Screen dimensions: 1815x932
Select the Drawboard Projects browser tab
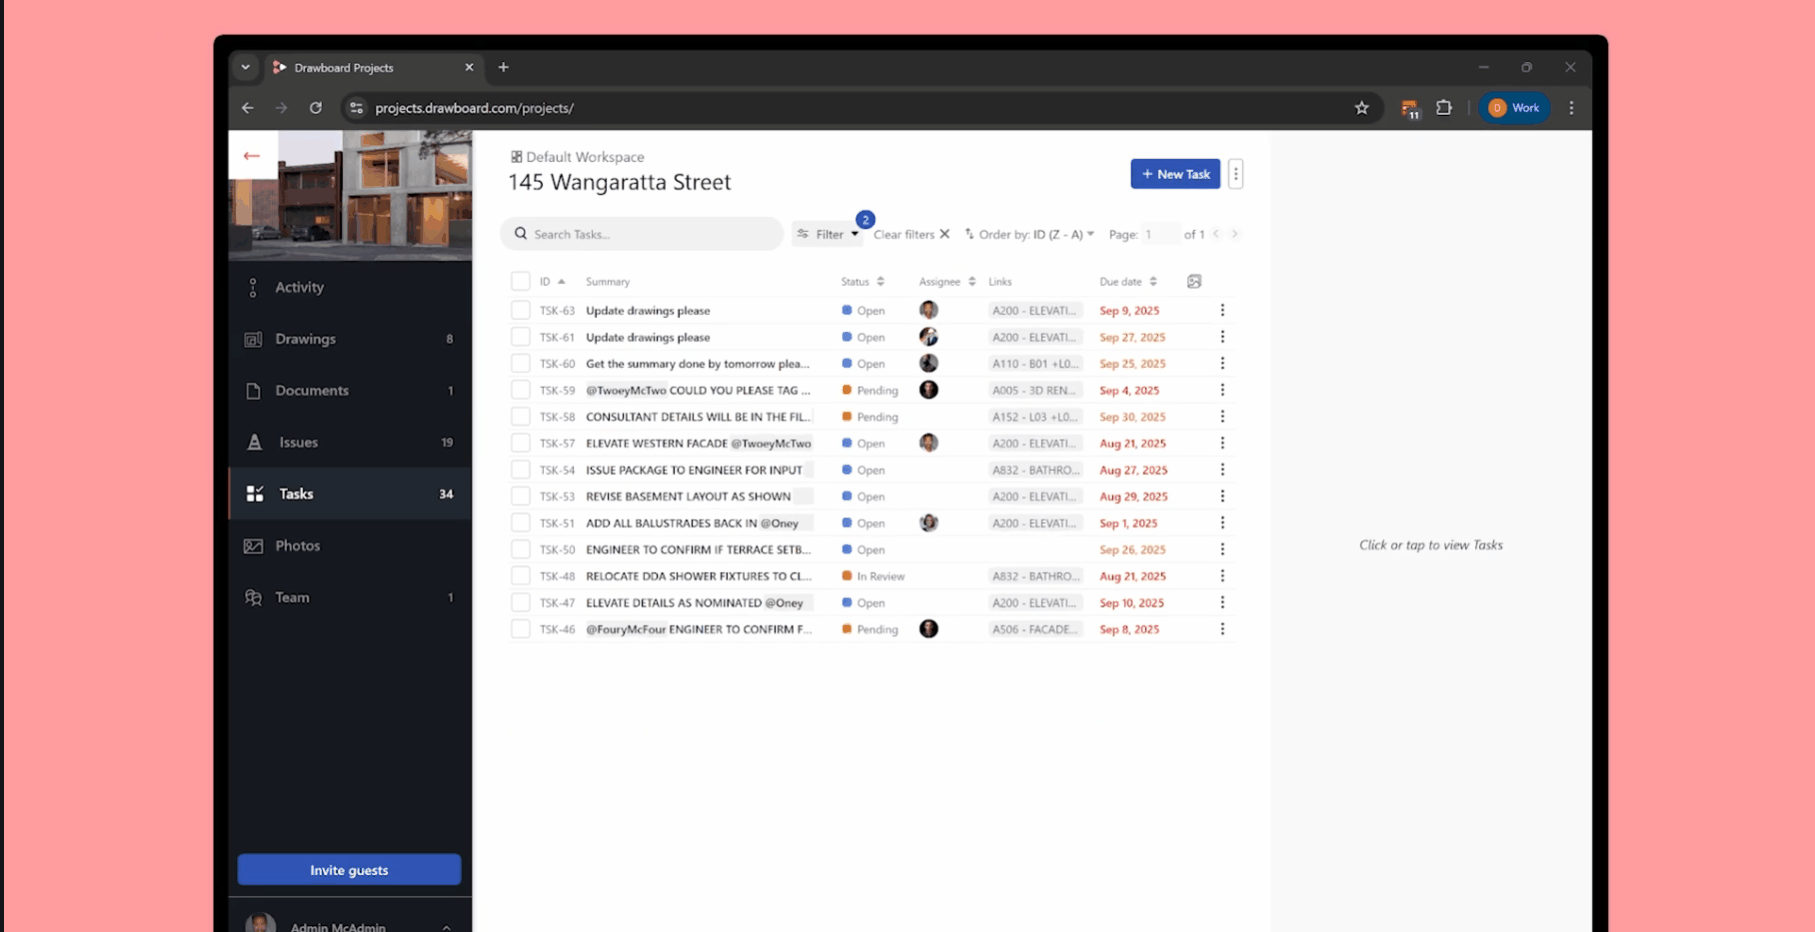(373, 67)
